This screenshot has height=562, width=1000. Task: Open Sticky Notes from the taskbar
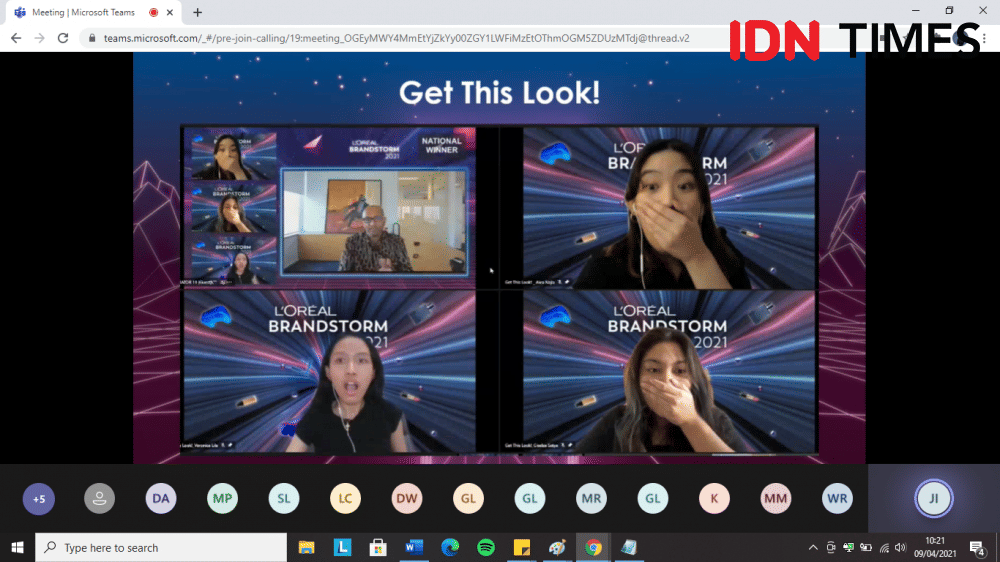click(521, 547)
